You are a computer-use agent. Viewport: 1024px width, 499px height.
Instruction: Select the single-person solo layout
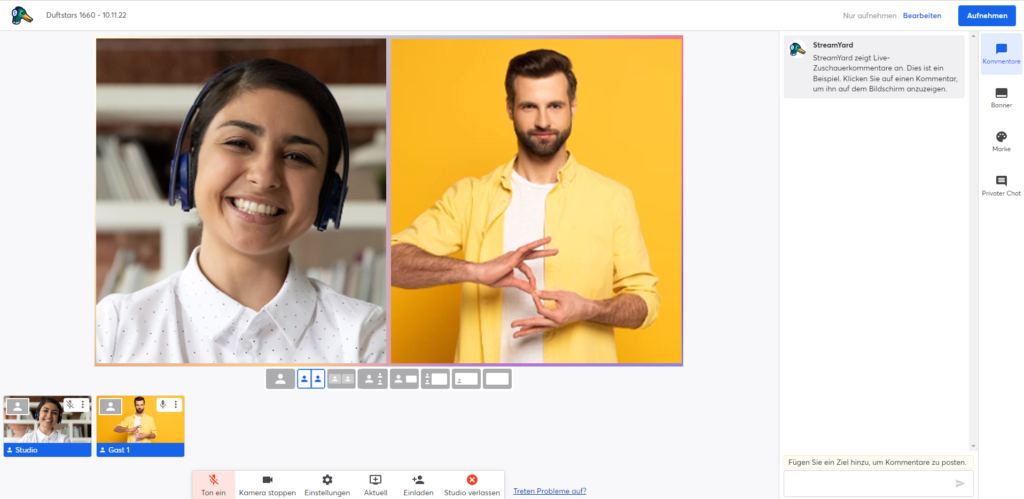click(x=280, y=379)
